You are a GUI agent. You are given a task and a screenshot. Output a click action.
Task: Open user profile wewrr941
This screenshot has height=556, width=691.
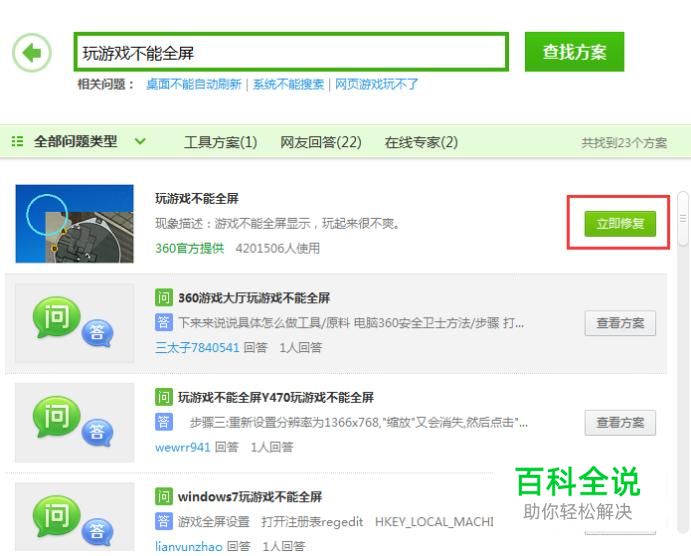point(182,447)
